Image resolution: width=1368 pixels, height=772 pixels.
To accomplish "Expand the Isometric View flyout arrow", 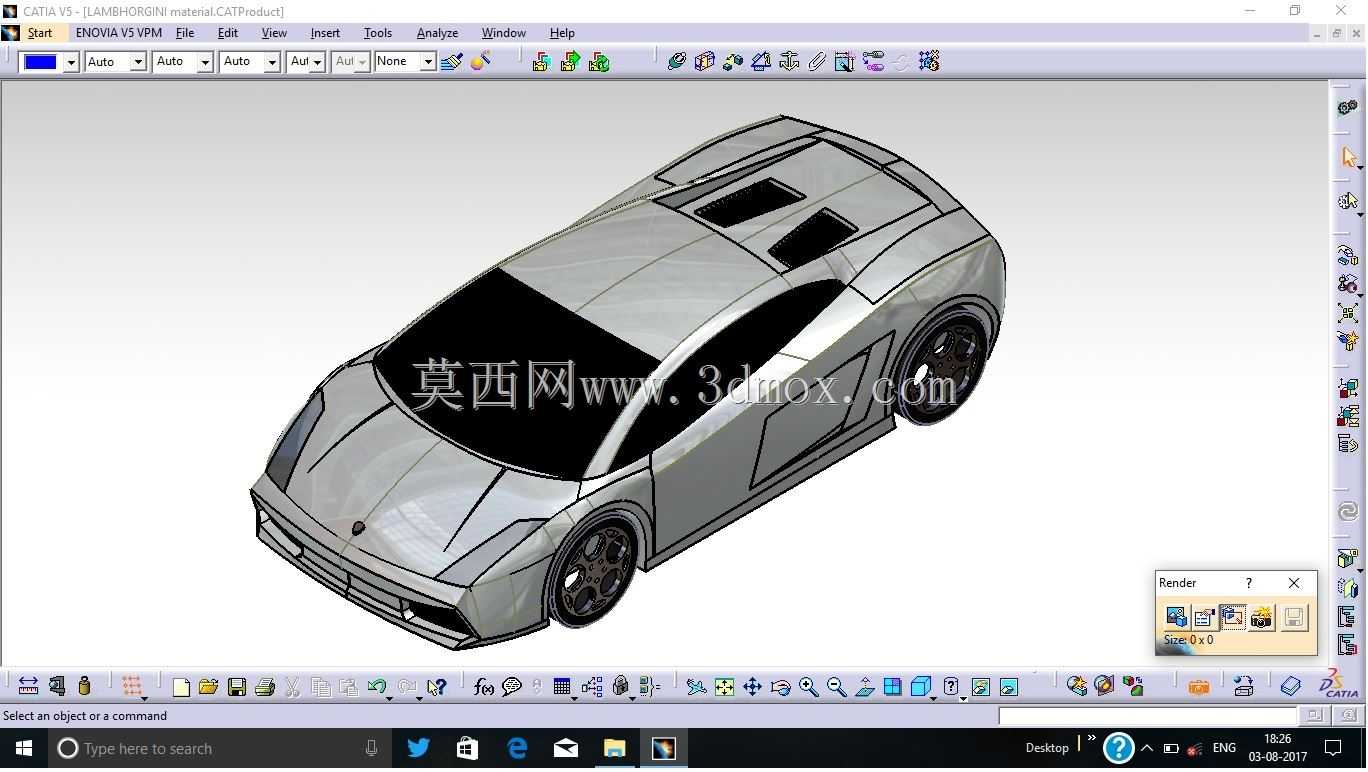I will click(x=933, y=698).
